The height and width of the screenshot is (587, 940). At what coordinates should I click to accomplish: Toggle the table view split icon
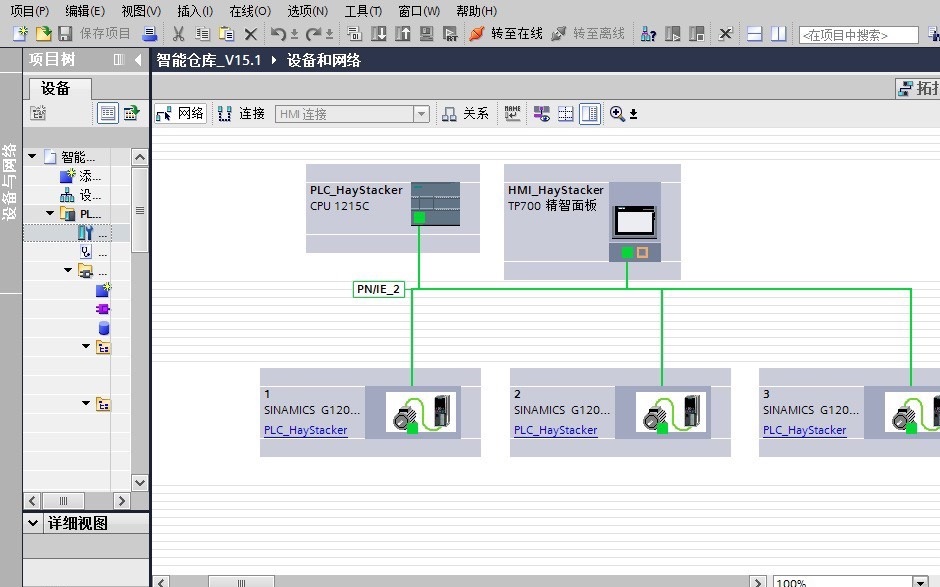(x=590, y=113)
